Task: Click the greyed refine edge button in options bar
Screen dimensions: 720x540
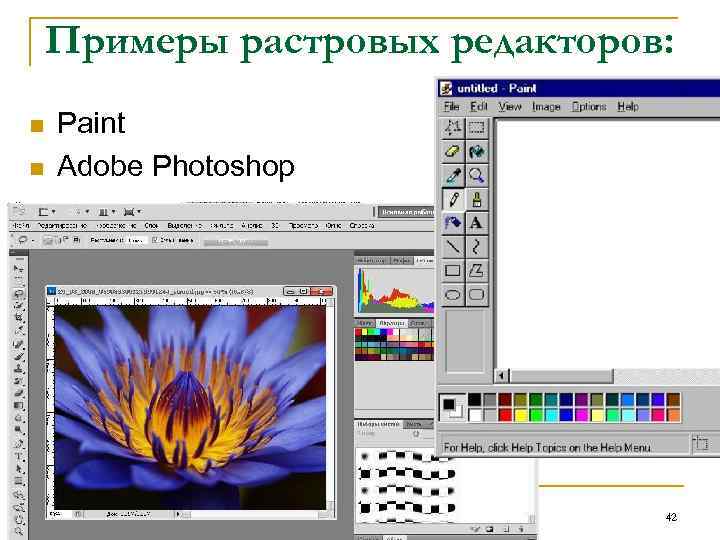Action: click(x=236, y=242)
